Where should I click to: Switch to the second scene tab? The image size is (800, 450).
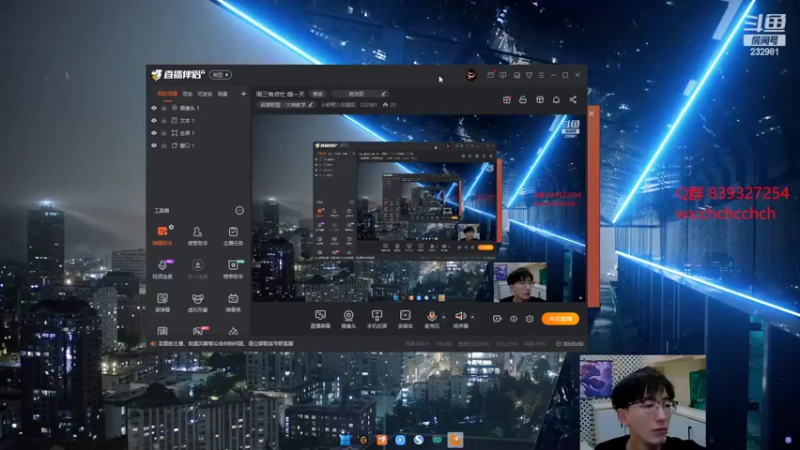pyautogui.click(x=188, y=94)
